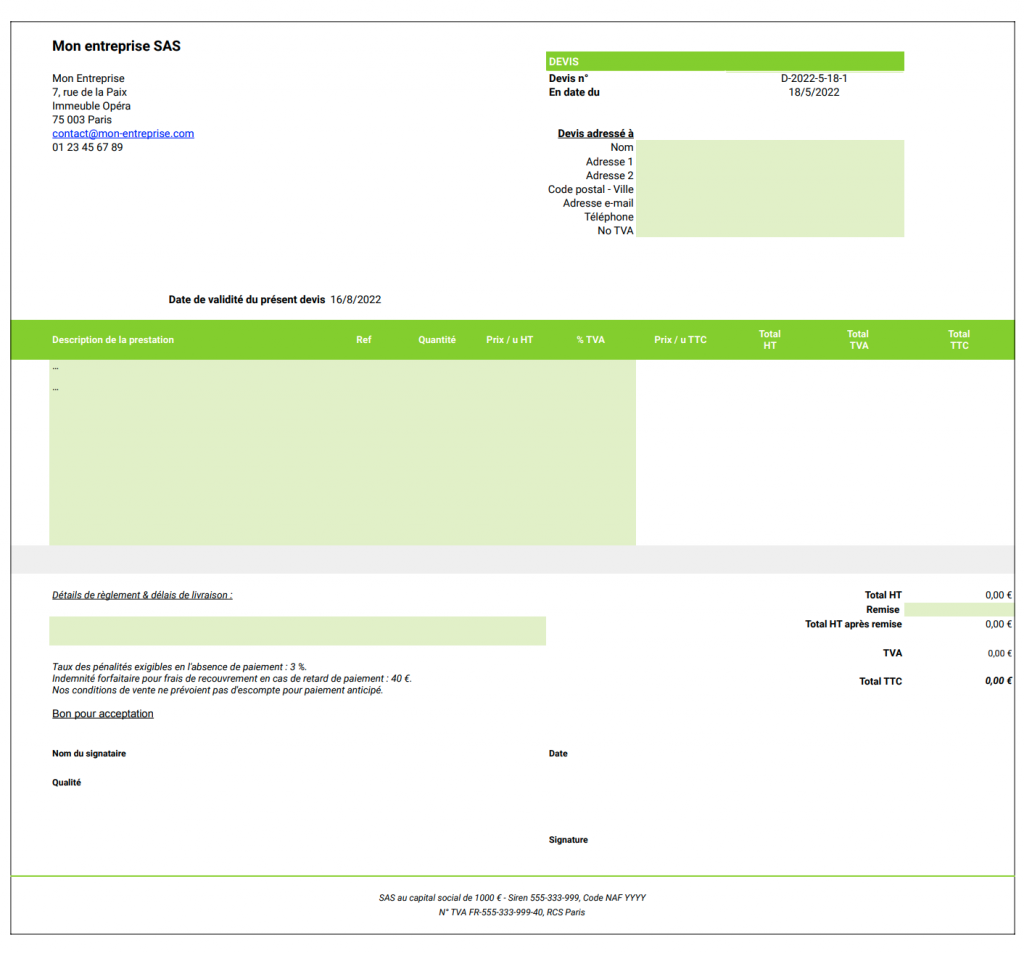Screen dimensions: 1024x953
Task: Click the first description line in table
Action: (342, 369)
